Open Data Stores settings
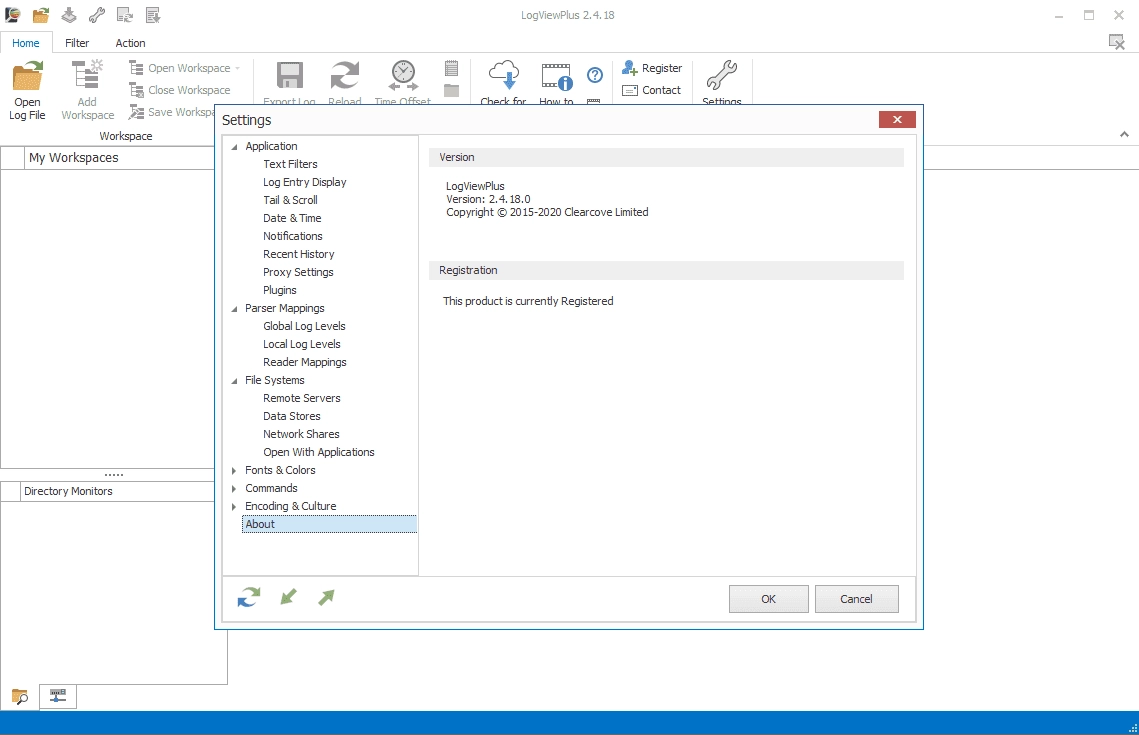Viewport: 1139px width, 735px height. point(291,416)
